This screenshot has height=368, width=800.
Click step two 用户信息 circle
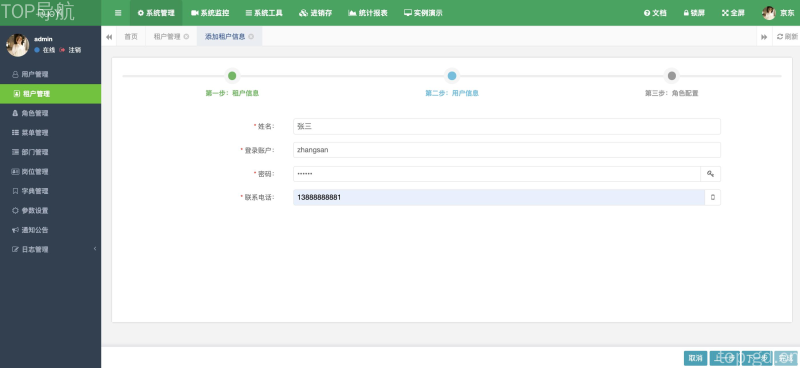[452, 76]
